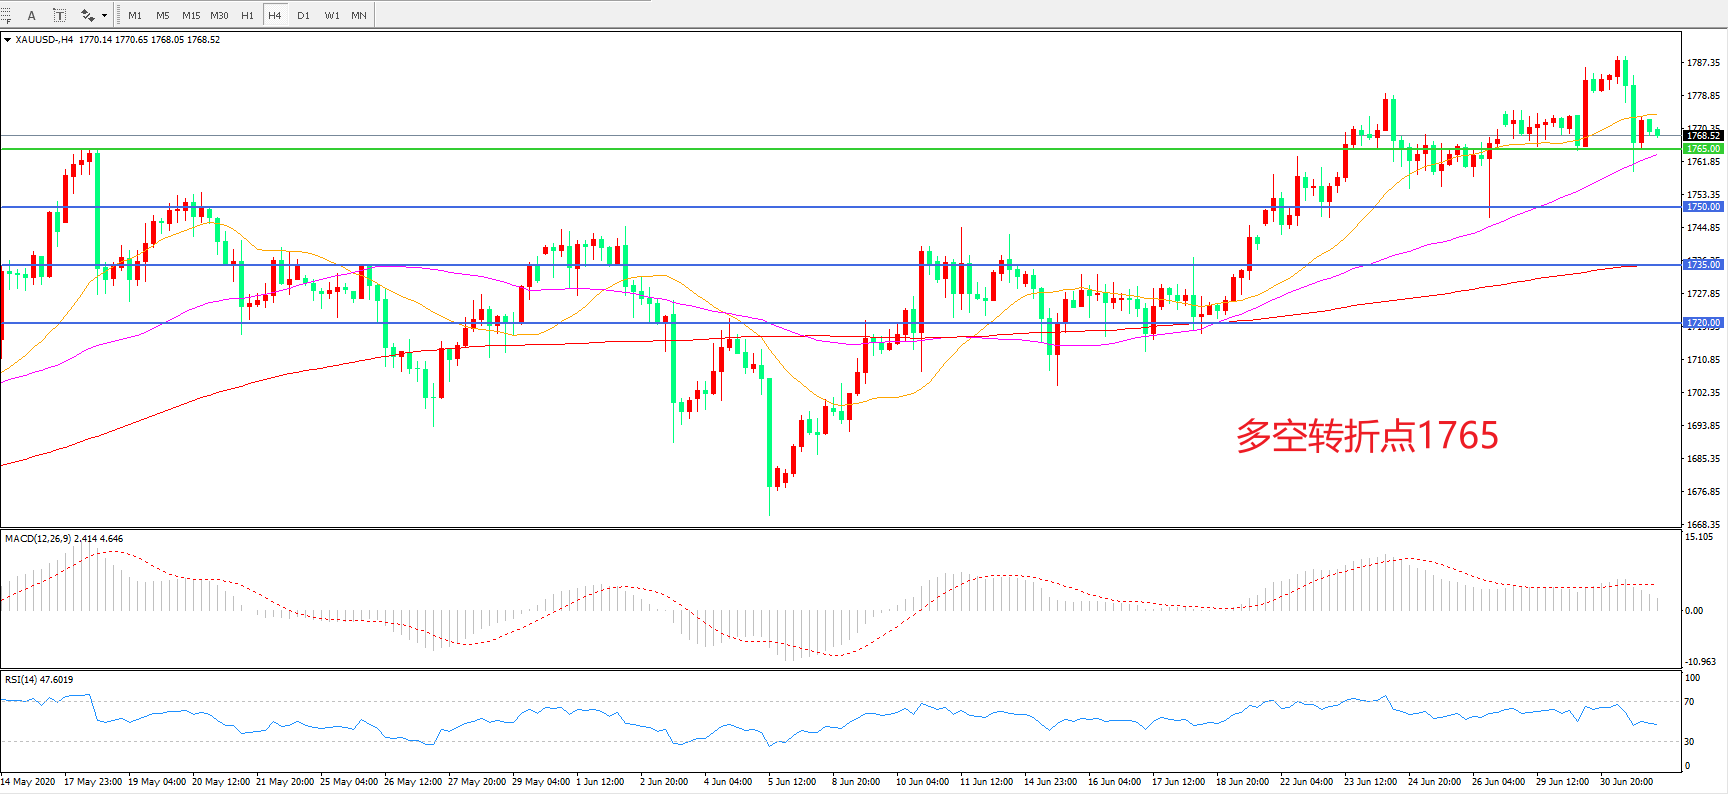The width and height of the screenshot is (1728, 794).
Task: Click the MACD(12,26,9) indicator label
Action: tap(38, 539)
